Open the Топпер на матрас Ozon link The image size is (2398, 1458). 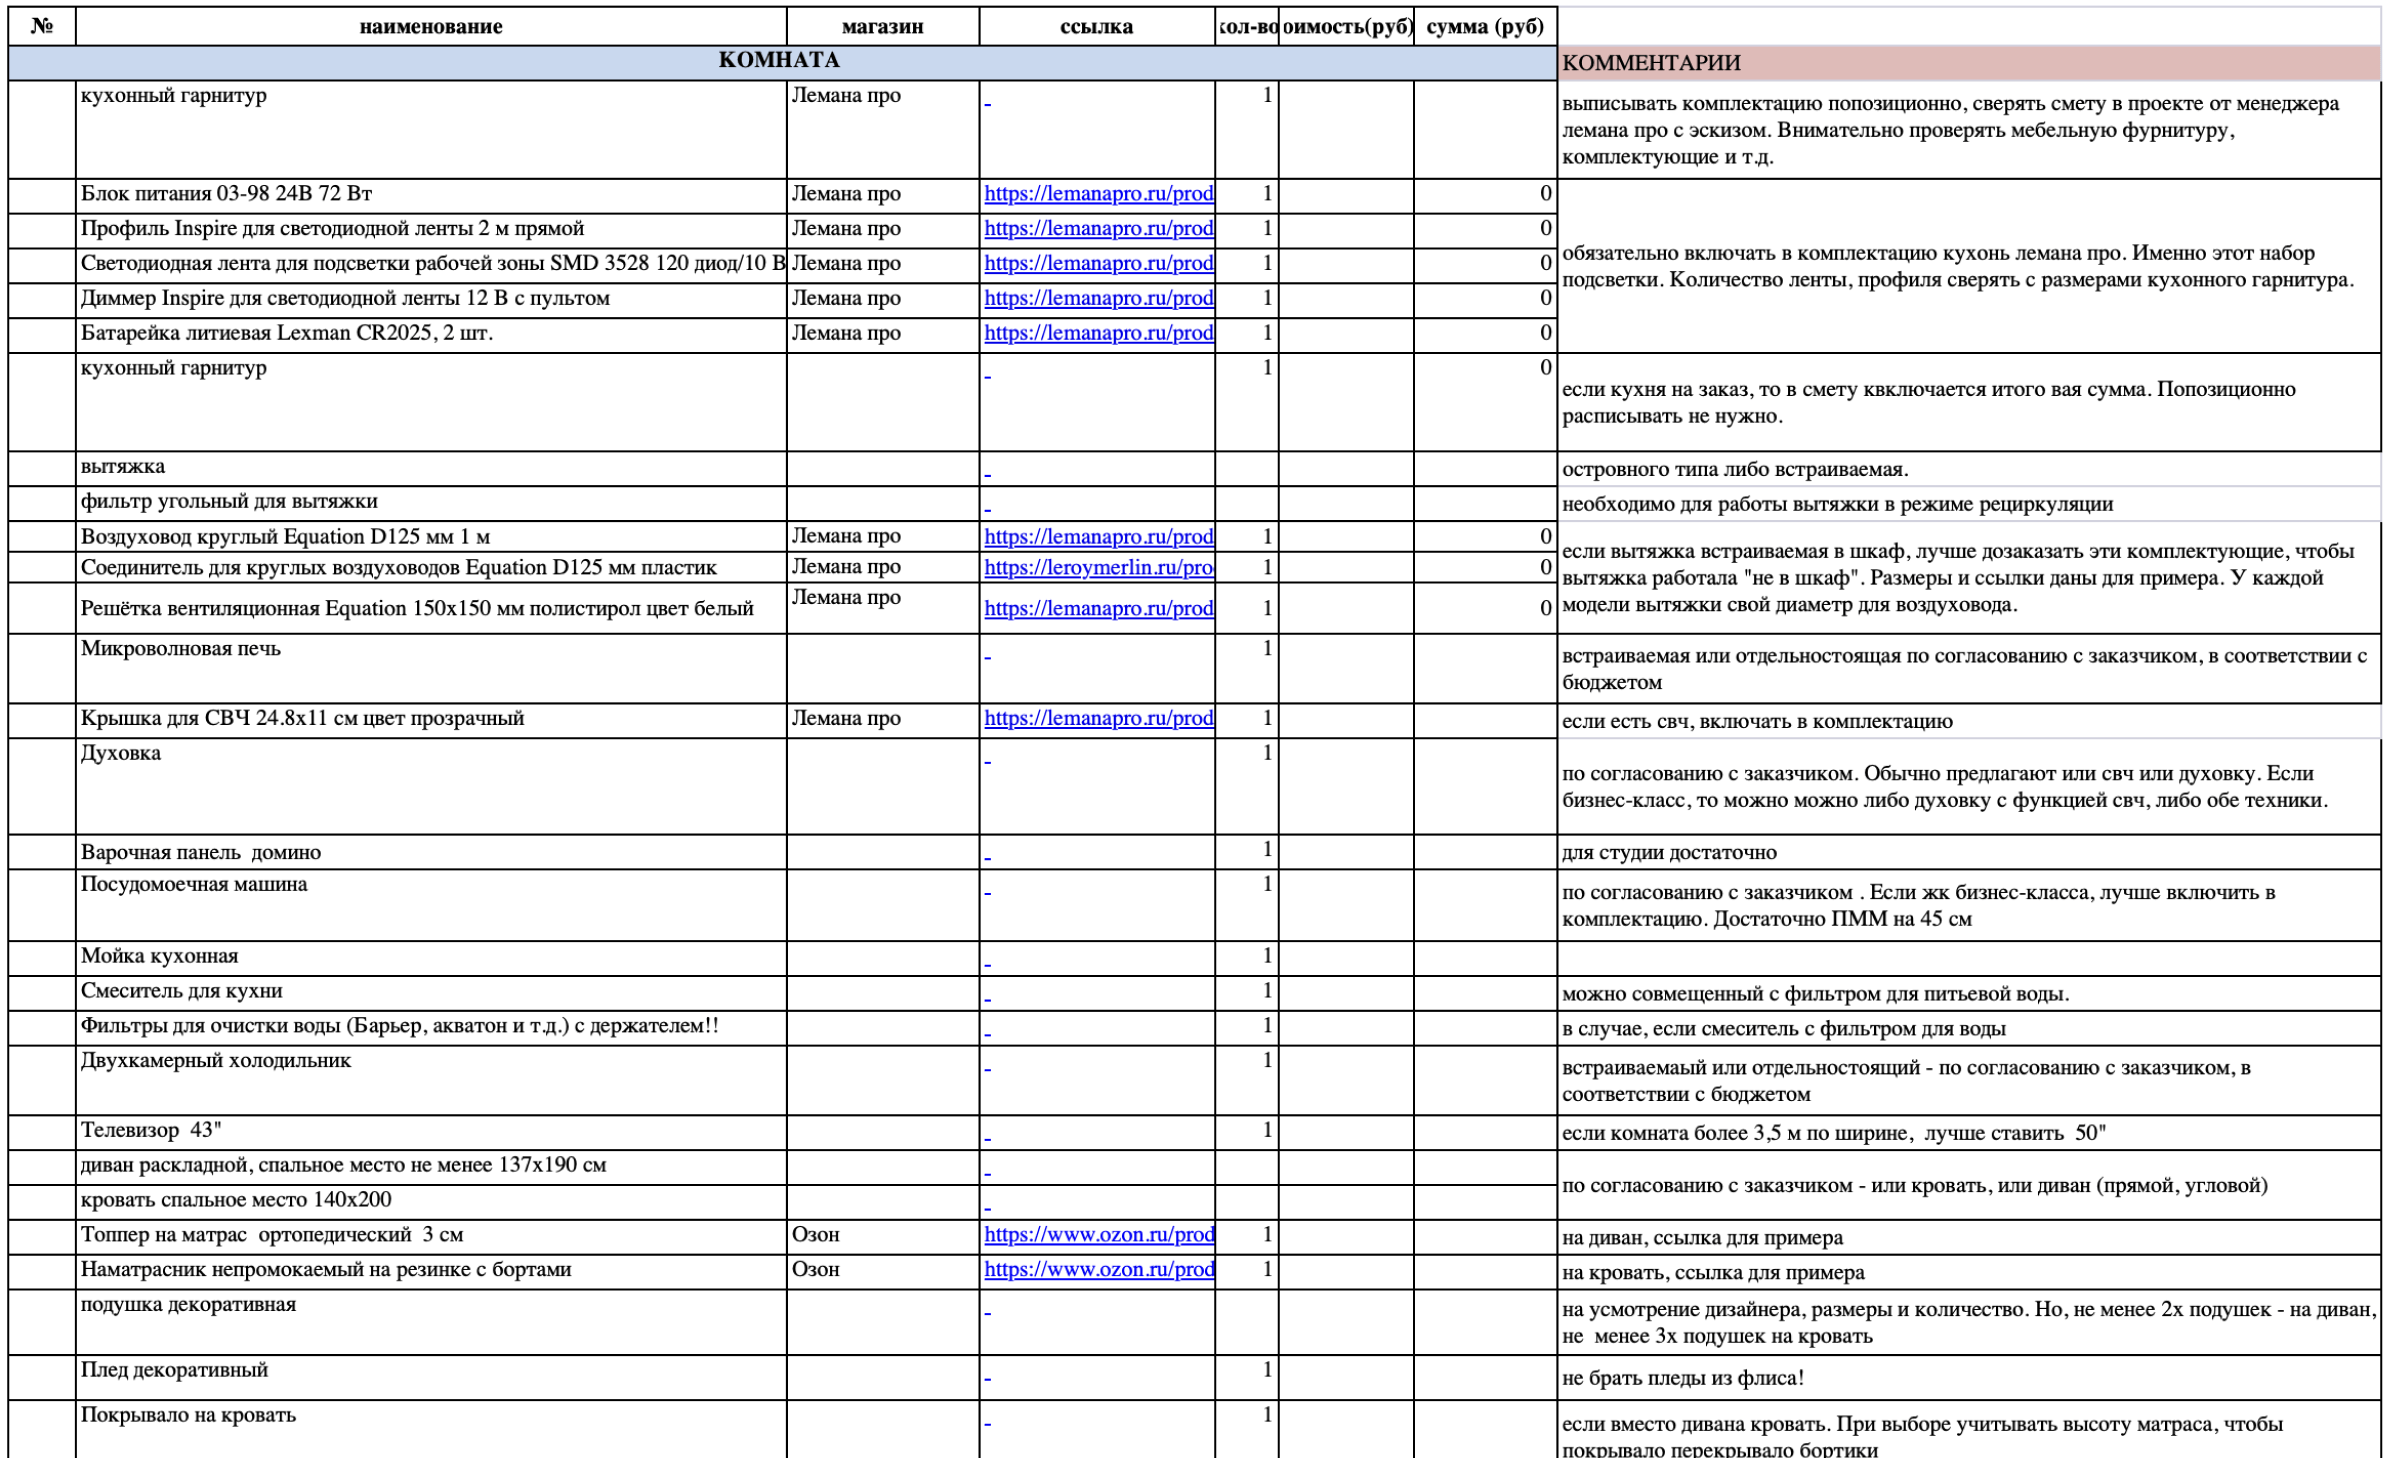[1098, 1235]
